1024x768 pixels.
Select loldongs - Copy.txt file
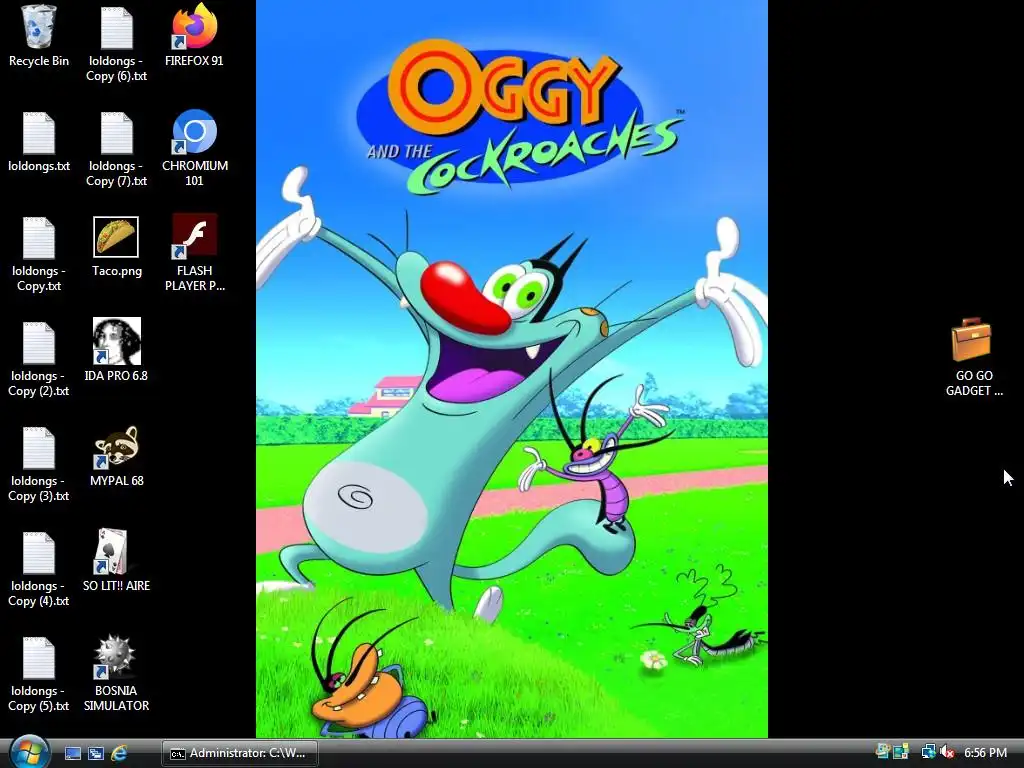[x=39, y=253]
